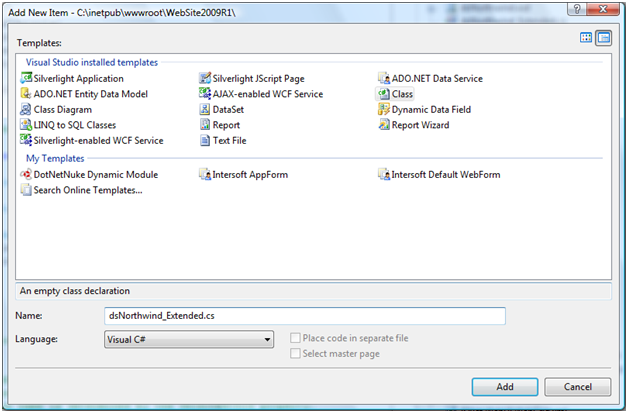Click the Add button

pyautogui.click(x=505, y=387)
